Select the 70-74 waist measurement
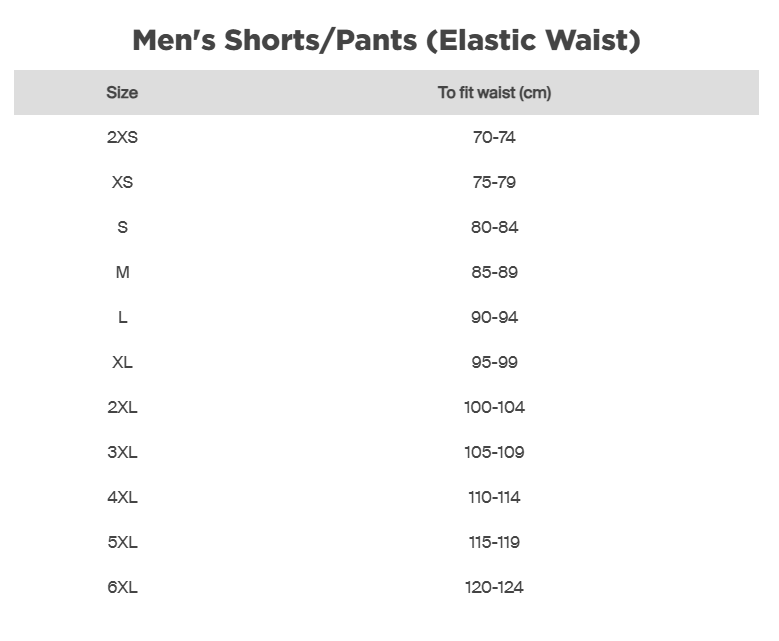The image size is (779, 641). coord(494,137)
